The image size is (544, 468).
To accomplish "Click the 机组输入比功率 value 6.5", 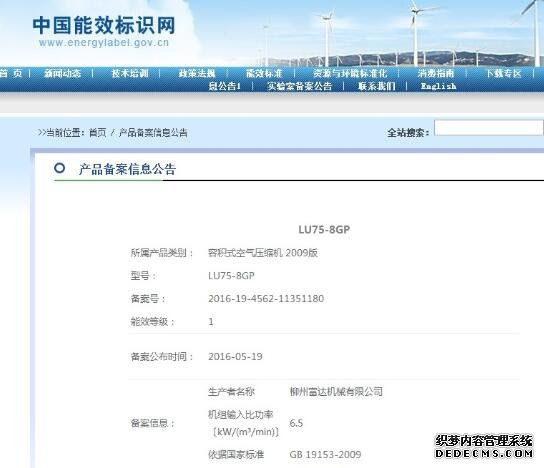I will click(296, 423).
